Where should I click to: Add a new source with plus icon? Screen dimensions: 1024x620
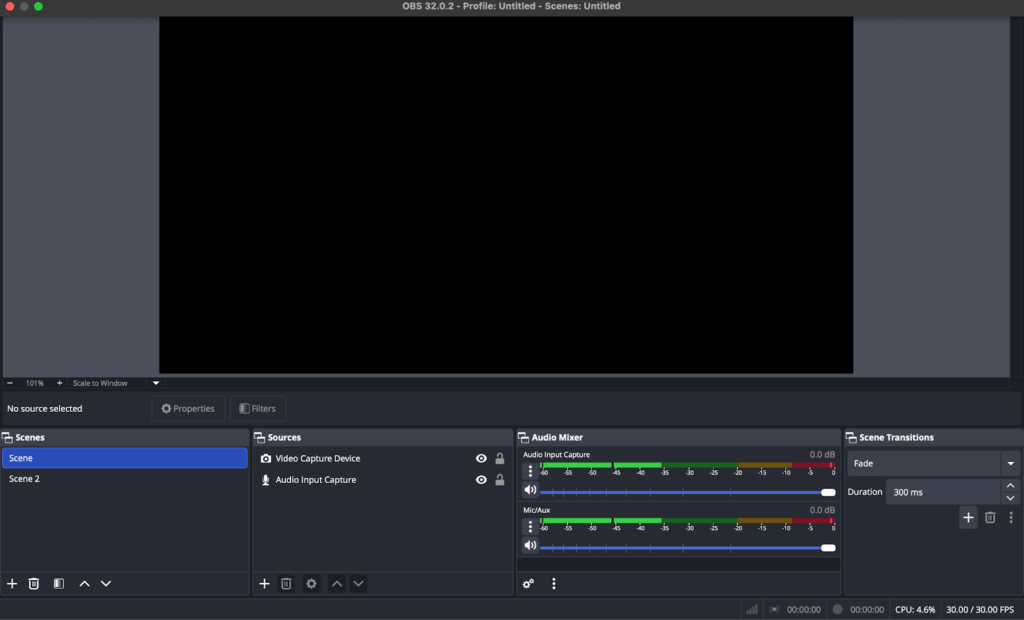264,584
